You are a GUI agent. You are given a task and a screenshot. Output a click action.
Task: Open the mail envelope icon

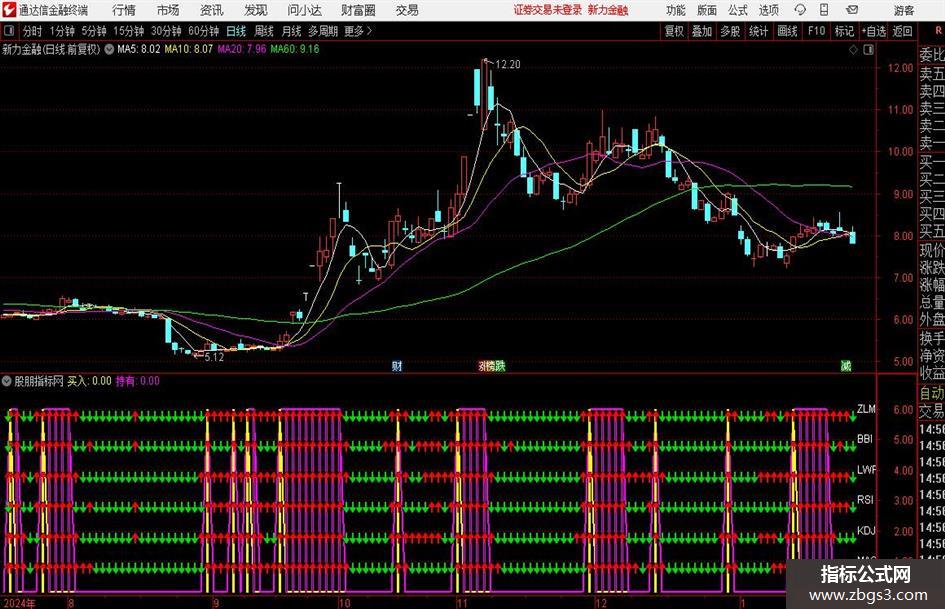click(x=852, y=10)
